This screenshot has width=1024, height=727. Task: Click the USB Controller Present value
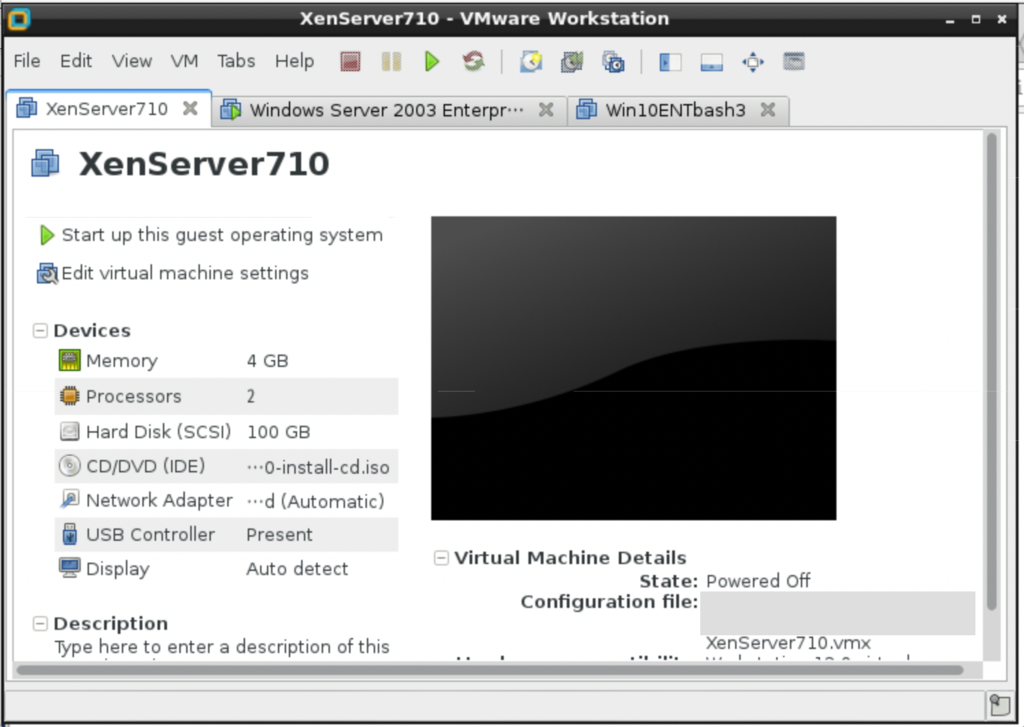pyautogui.click(x=280, y=535)
